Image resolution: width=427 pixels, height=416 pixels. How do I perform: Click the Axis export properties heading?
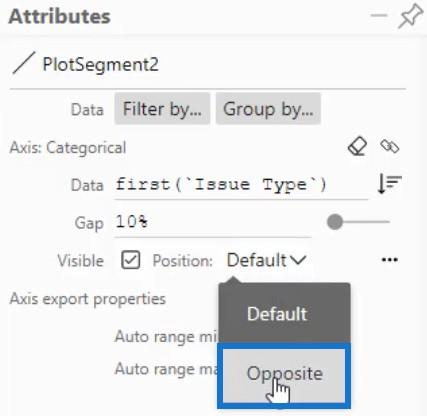(88, 299)
